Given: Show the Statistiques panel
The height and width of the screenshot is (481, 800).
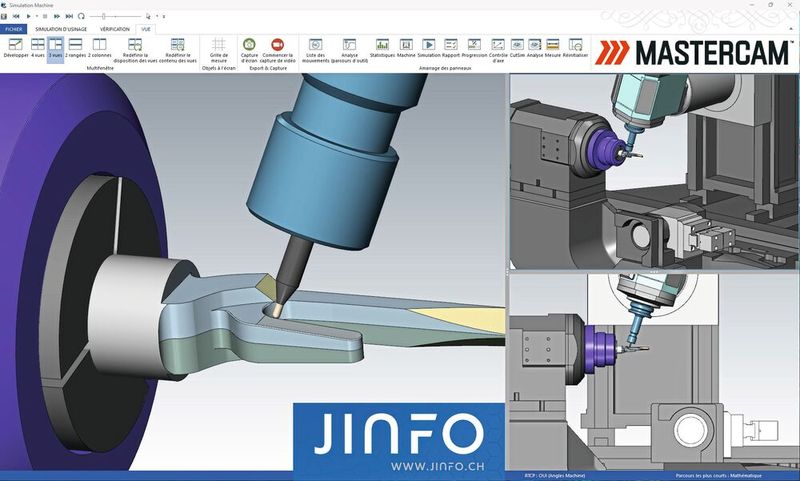Looking at the screenshot, I should [382, 48].
